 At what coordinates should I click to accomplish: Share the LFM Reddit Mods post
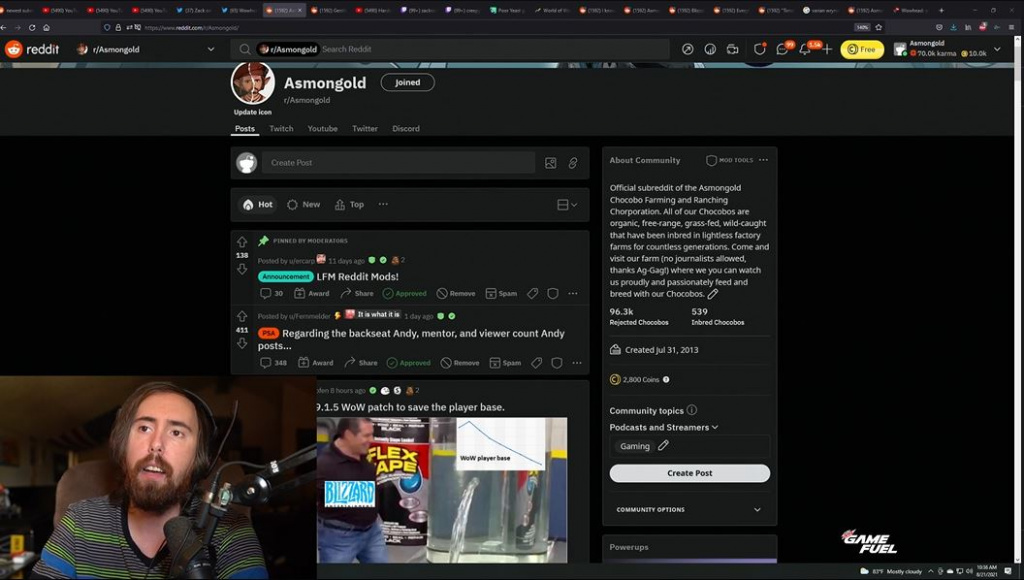pos(357,293)
